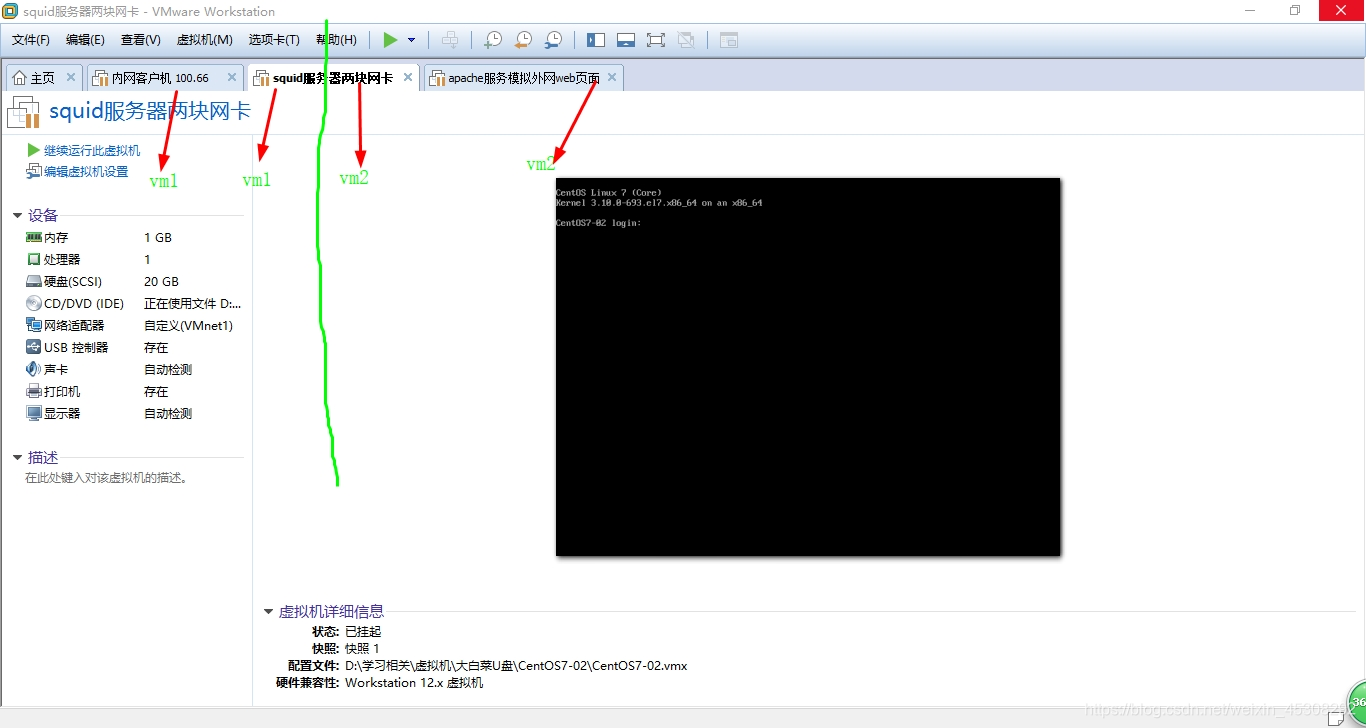Click the send Ctrl+Alt+Del toolbar icon
The height and width of the screenshot is (728, 1366).
point(450,40)
